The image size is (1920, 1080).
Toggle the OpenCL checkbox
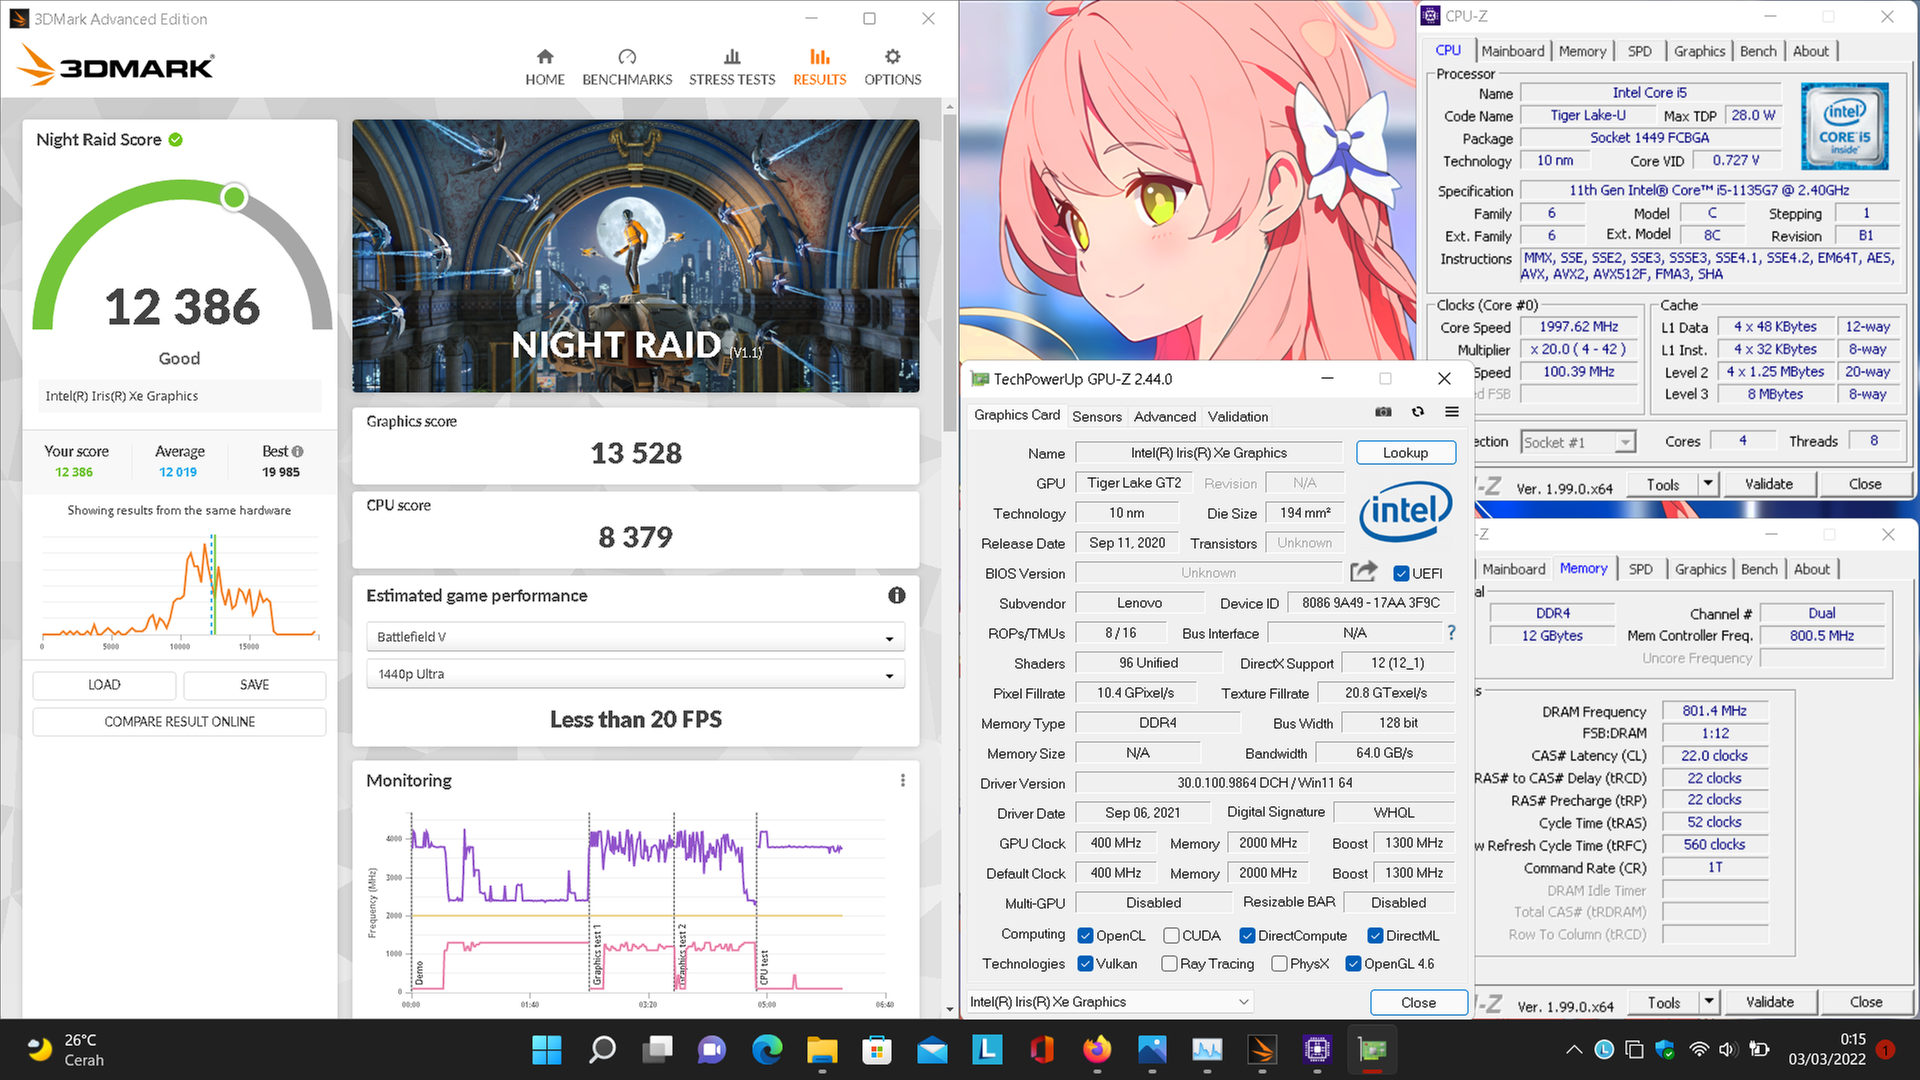(1085, 936)
